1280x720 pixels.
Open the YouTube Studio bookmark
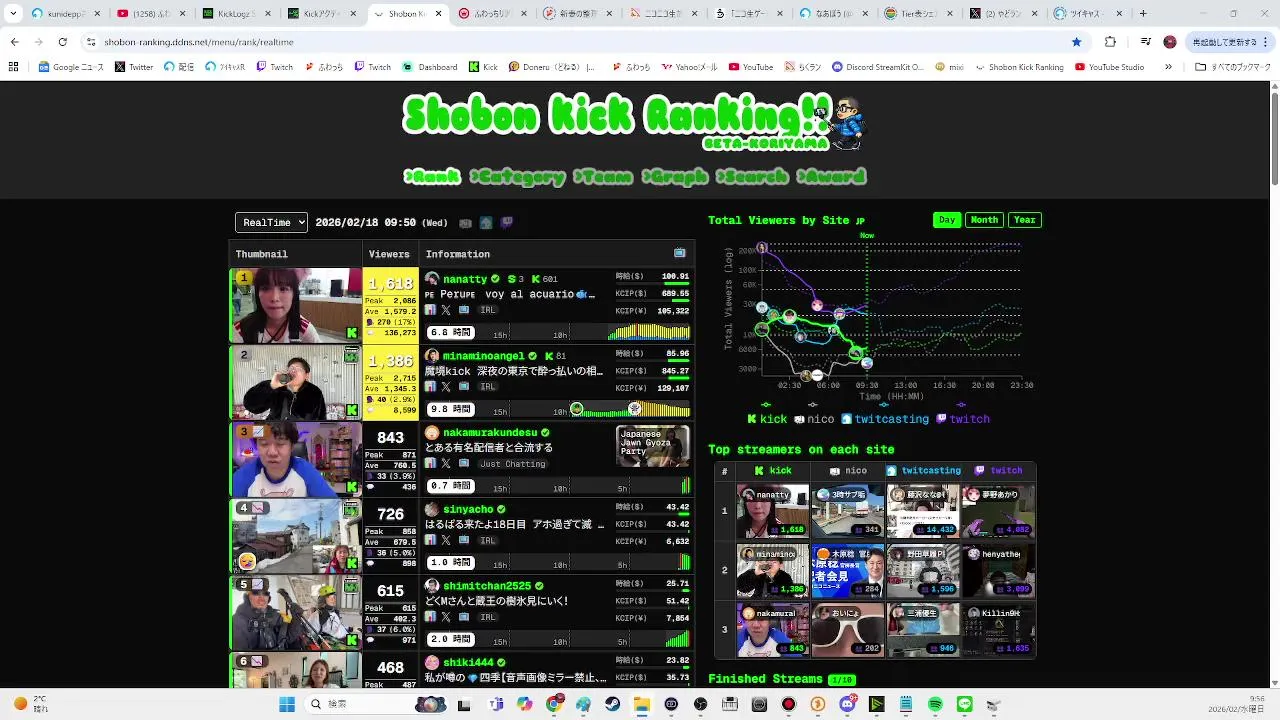coord(1109,67)
